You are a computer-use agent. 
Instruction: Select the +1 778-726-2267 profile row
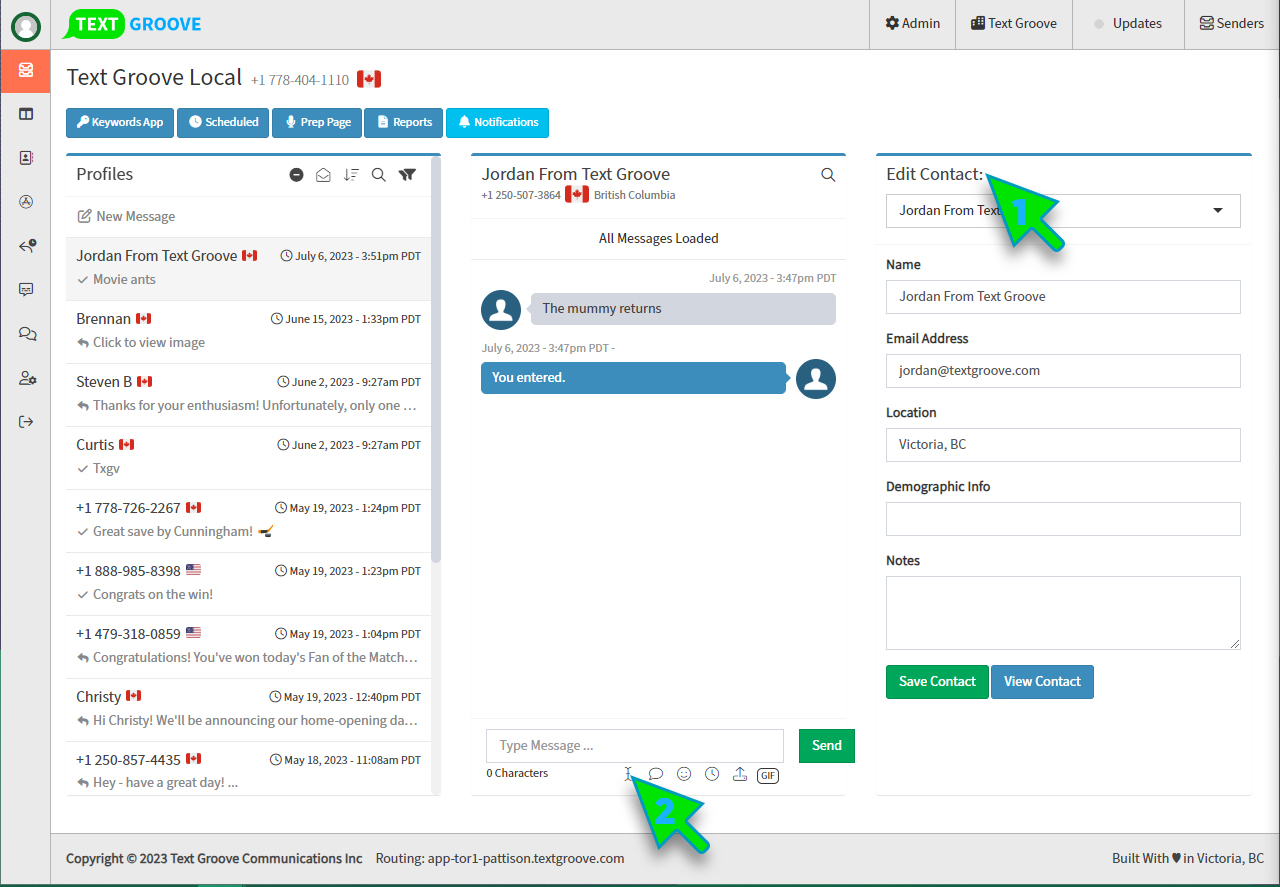tap(248, 520)
